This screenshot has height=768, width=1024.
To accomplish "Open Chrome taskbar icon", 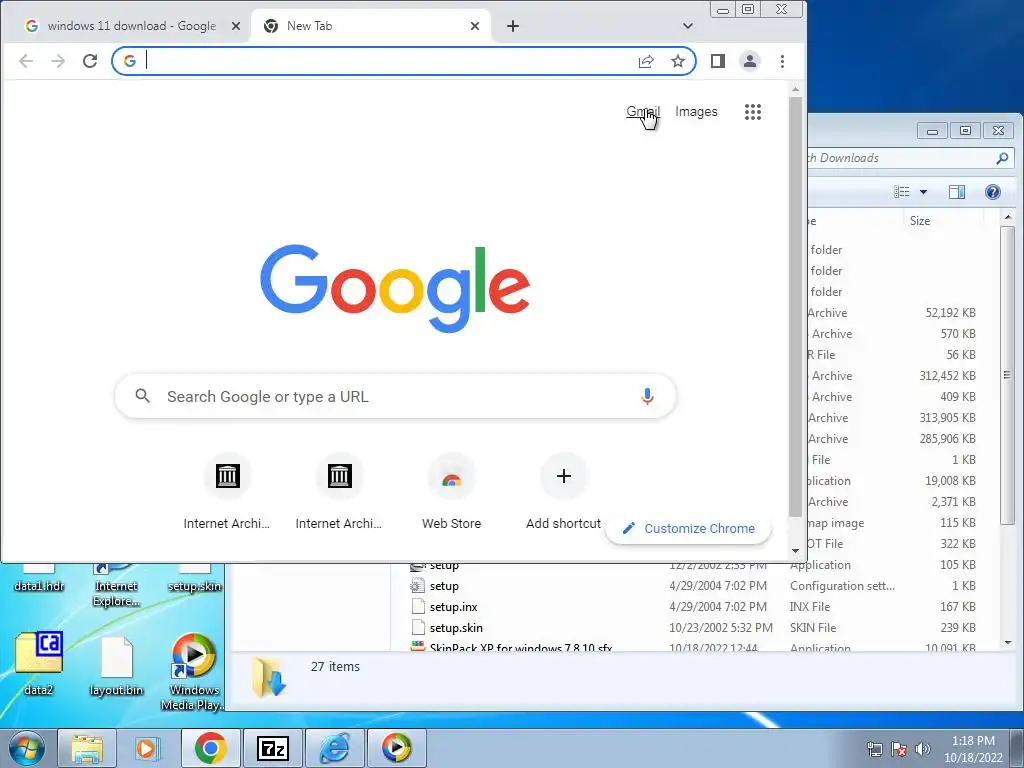I will (210, 748).
